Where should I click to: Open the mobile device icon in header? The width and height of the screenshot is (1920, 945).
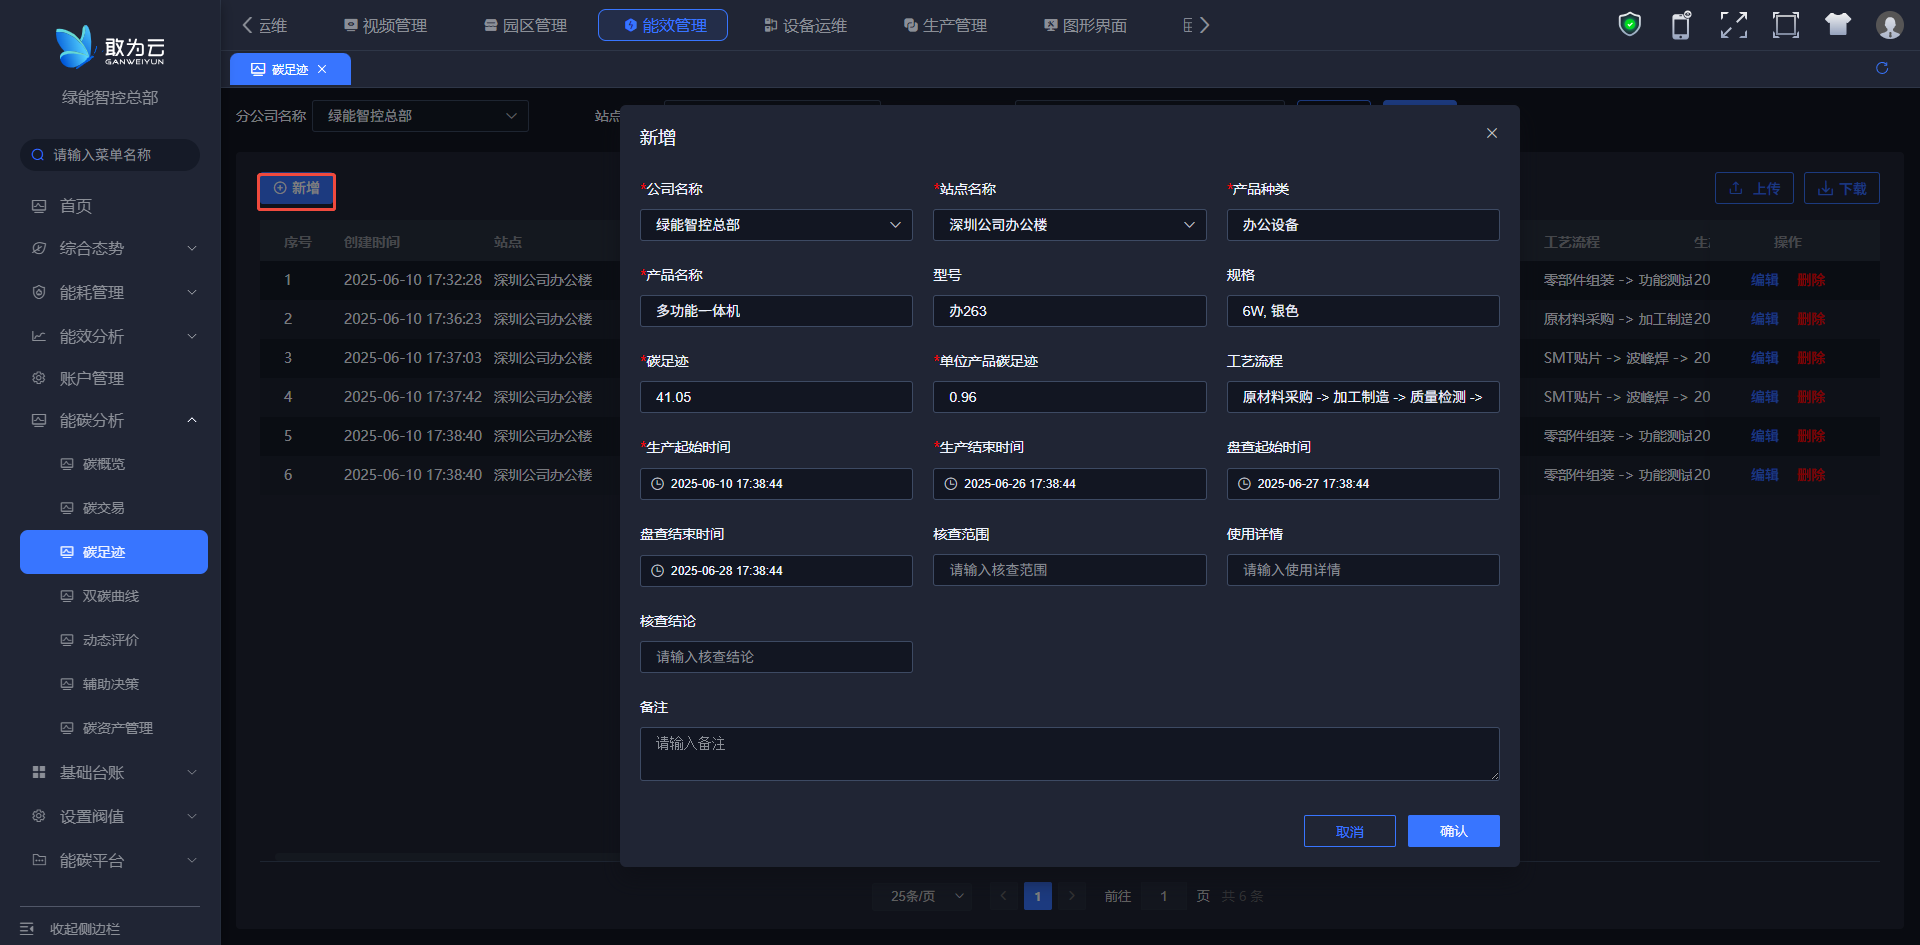(x=1681, y=25)
